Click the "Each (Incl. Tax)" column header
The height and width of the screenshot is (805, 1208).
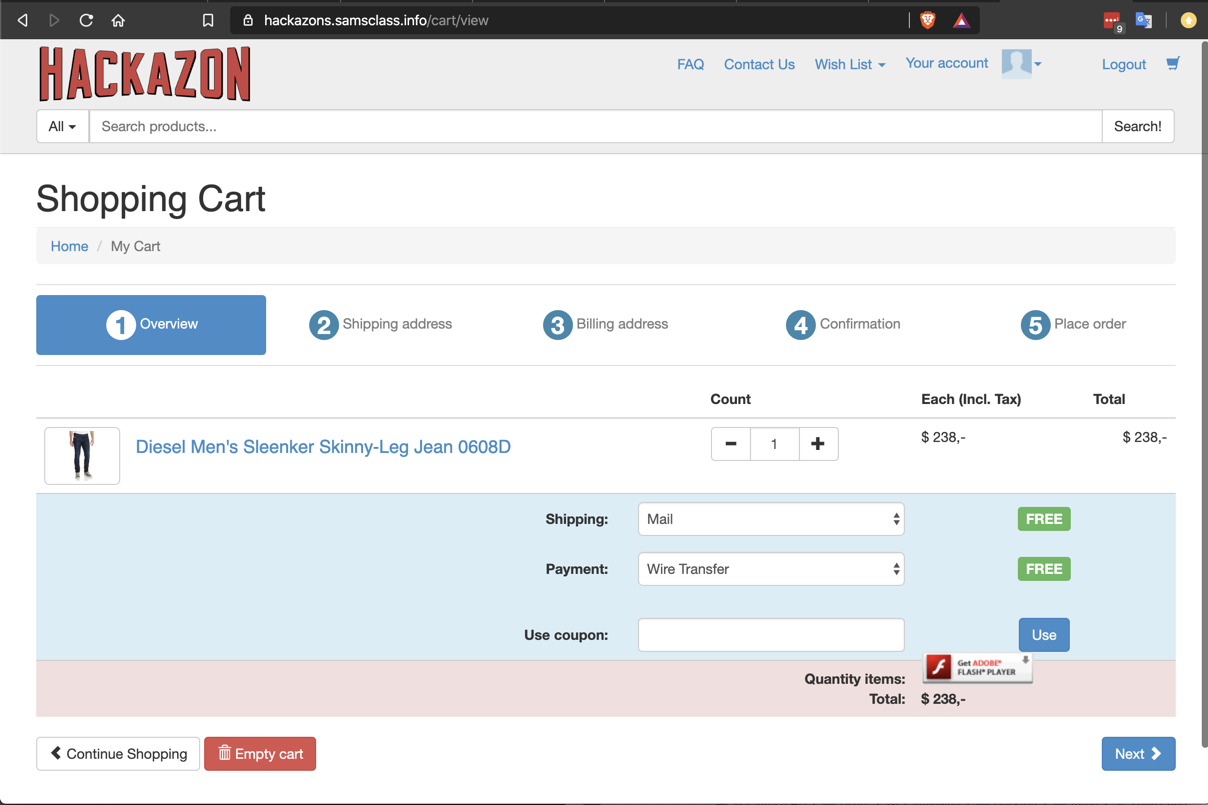click(971, 399)
